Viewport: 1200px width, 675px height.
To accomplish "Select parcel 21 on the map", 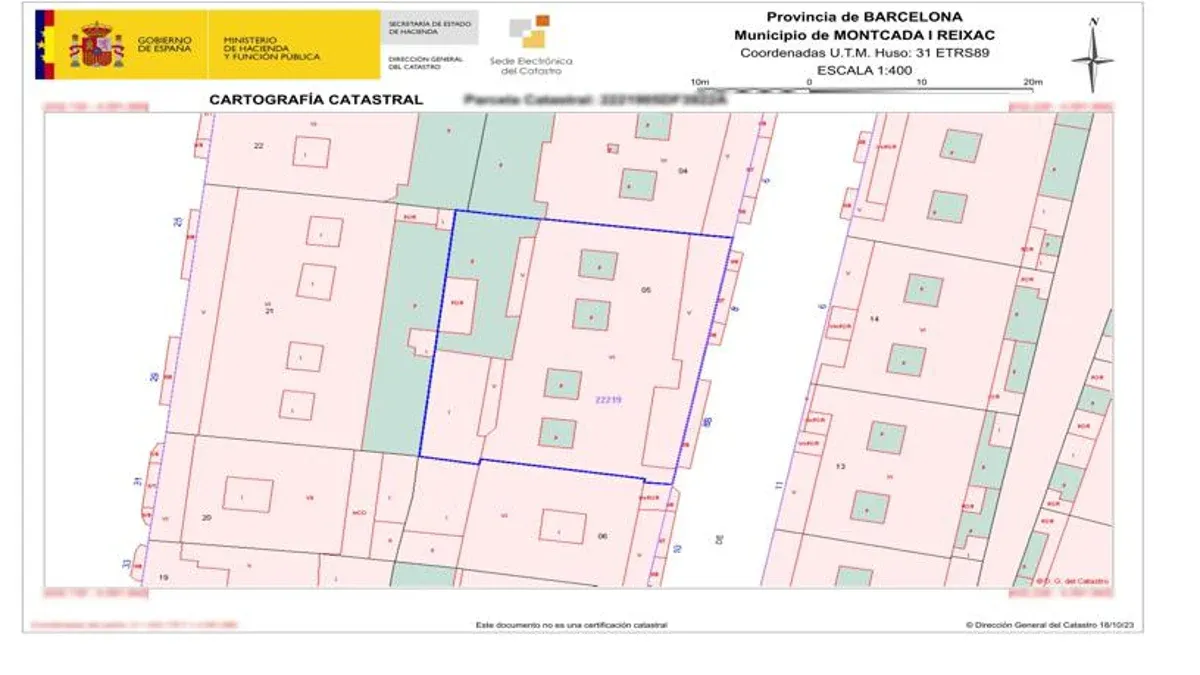I will point(268,311).
